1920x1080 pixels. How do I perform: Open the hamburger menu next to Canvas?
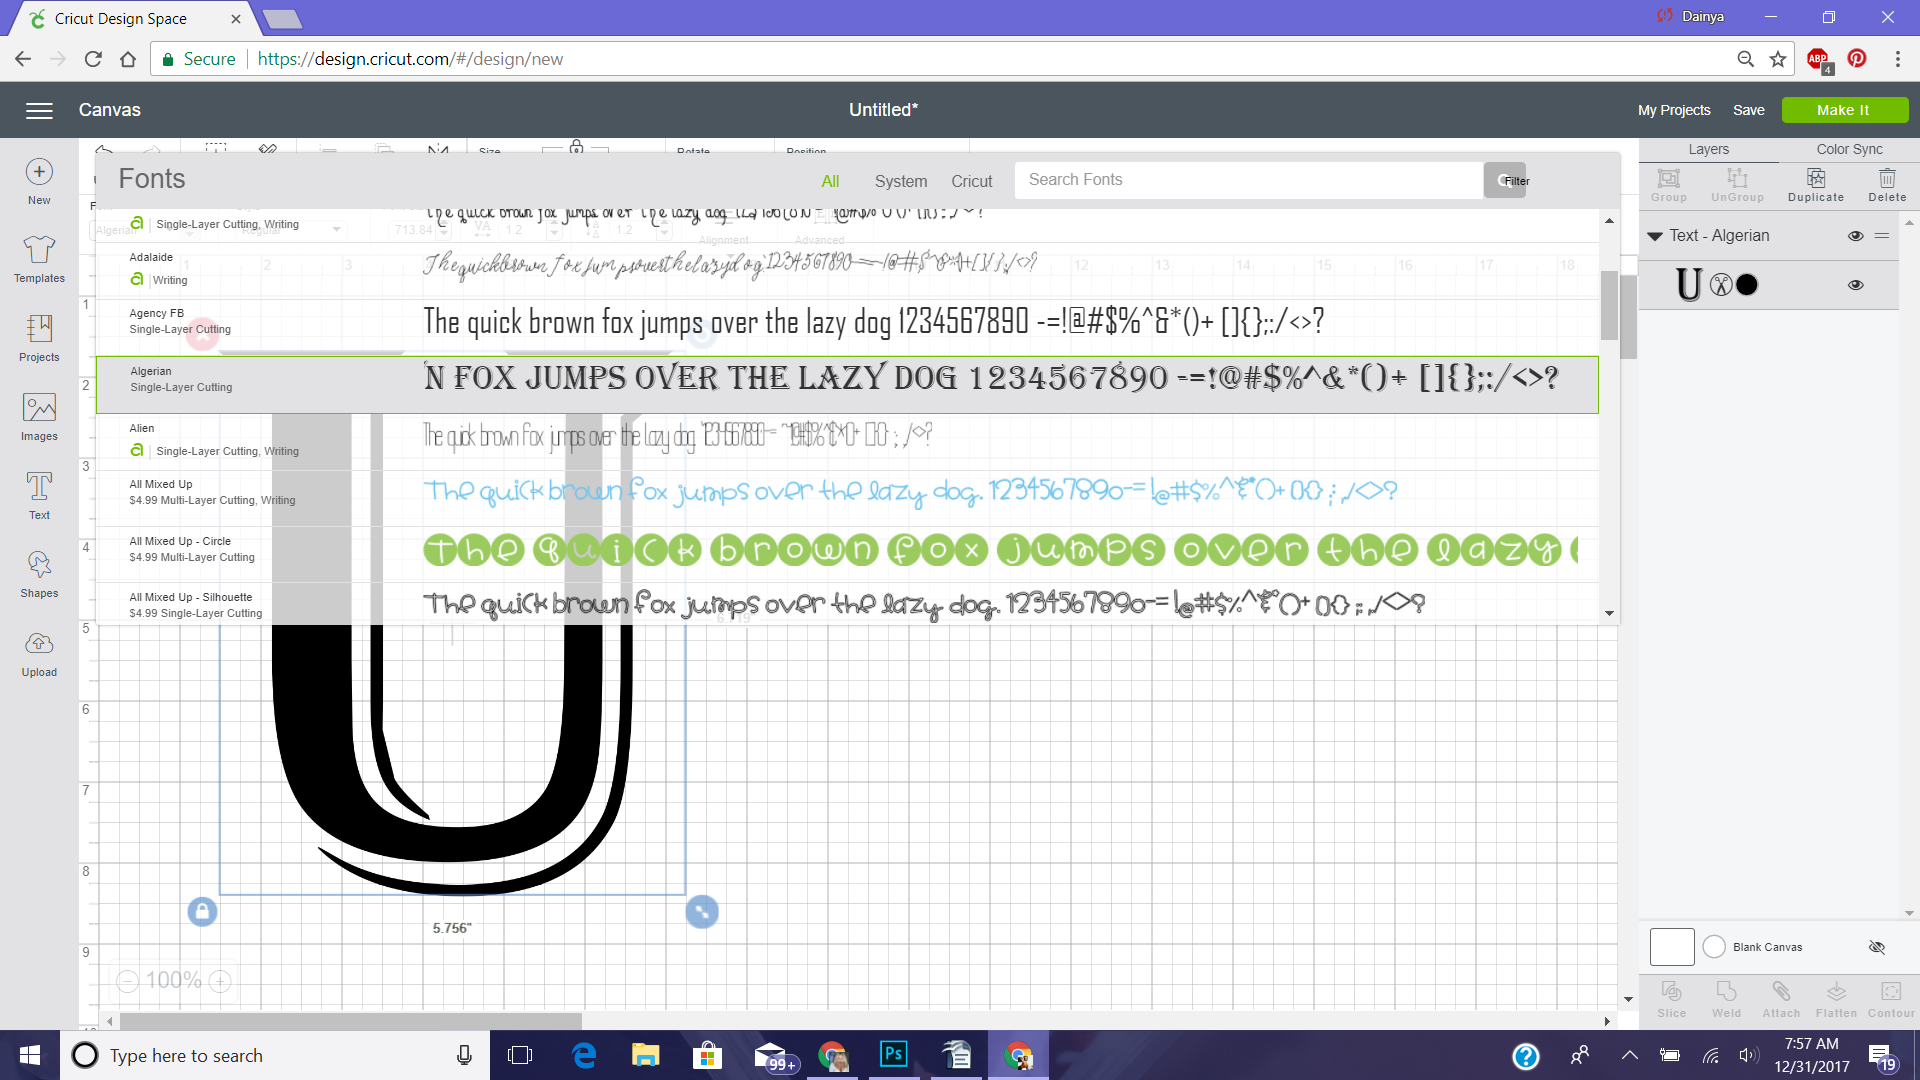(39, 110)
